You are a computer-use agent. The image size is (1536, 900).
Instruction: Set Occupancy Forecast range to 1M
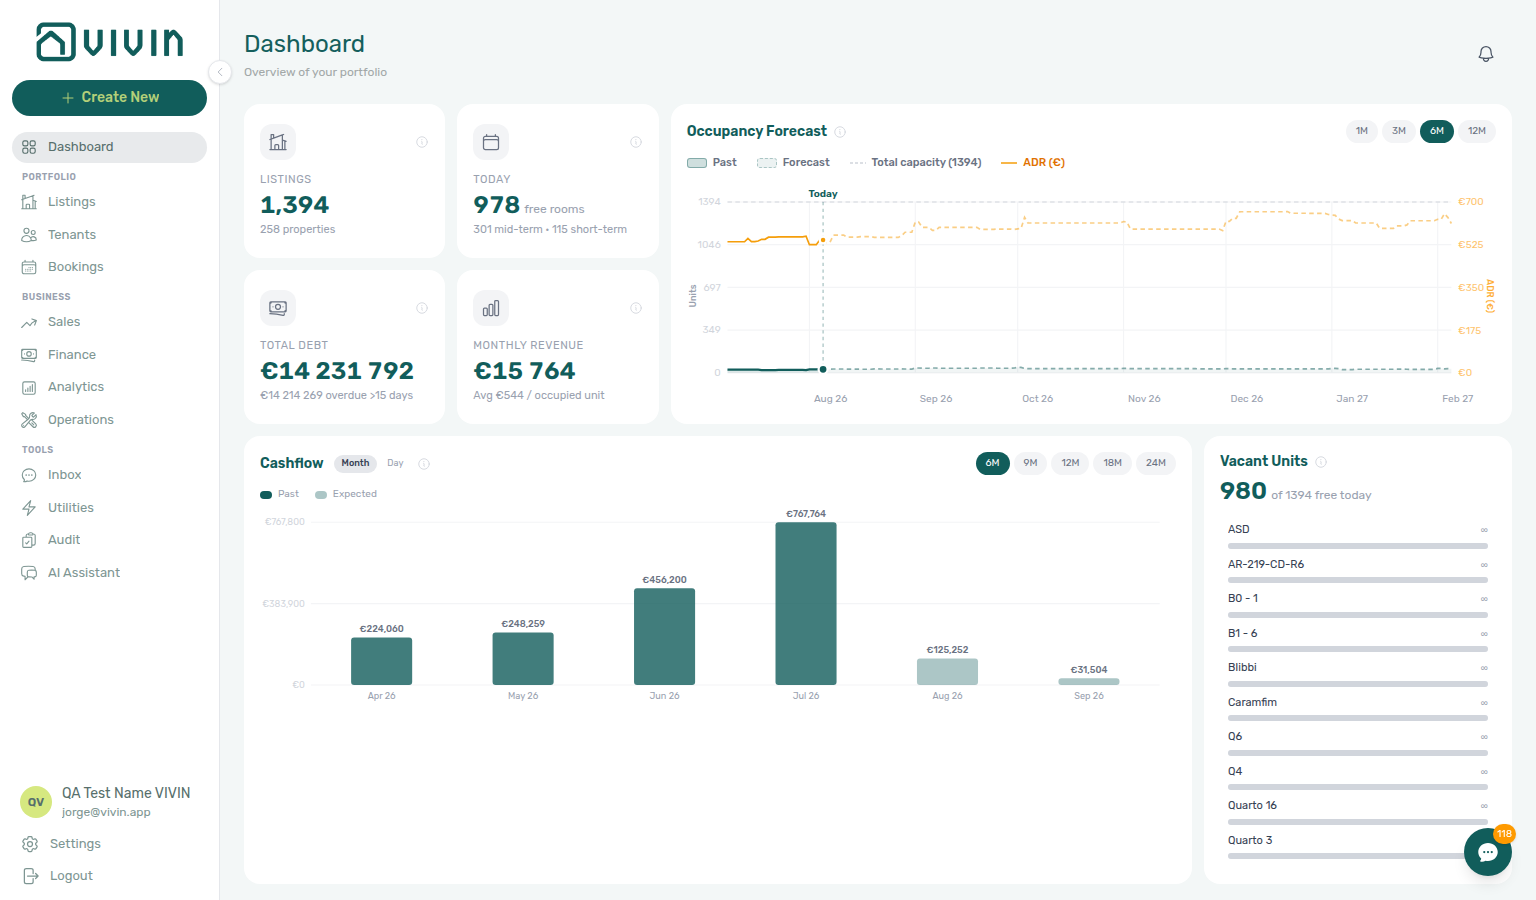pos(1362,131)
